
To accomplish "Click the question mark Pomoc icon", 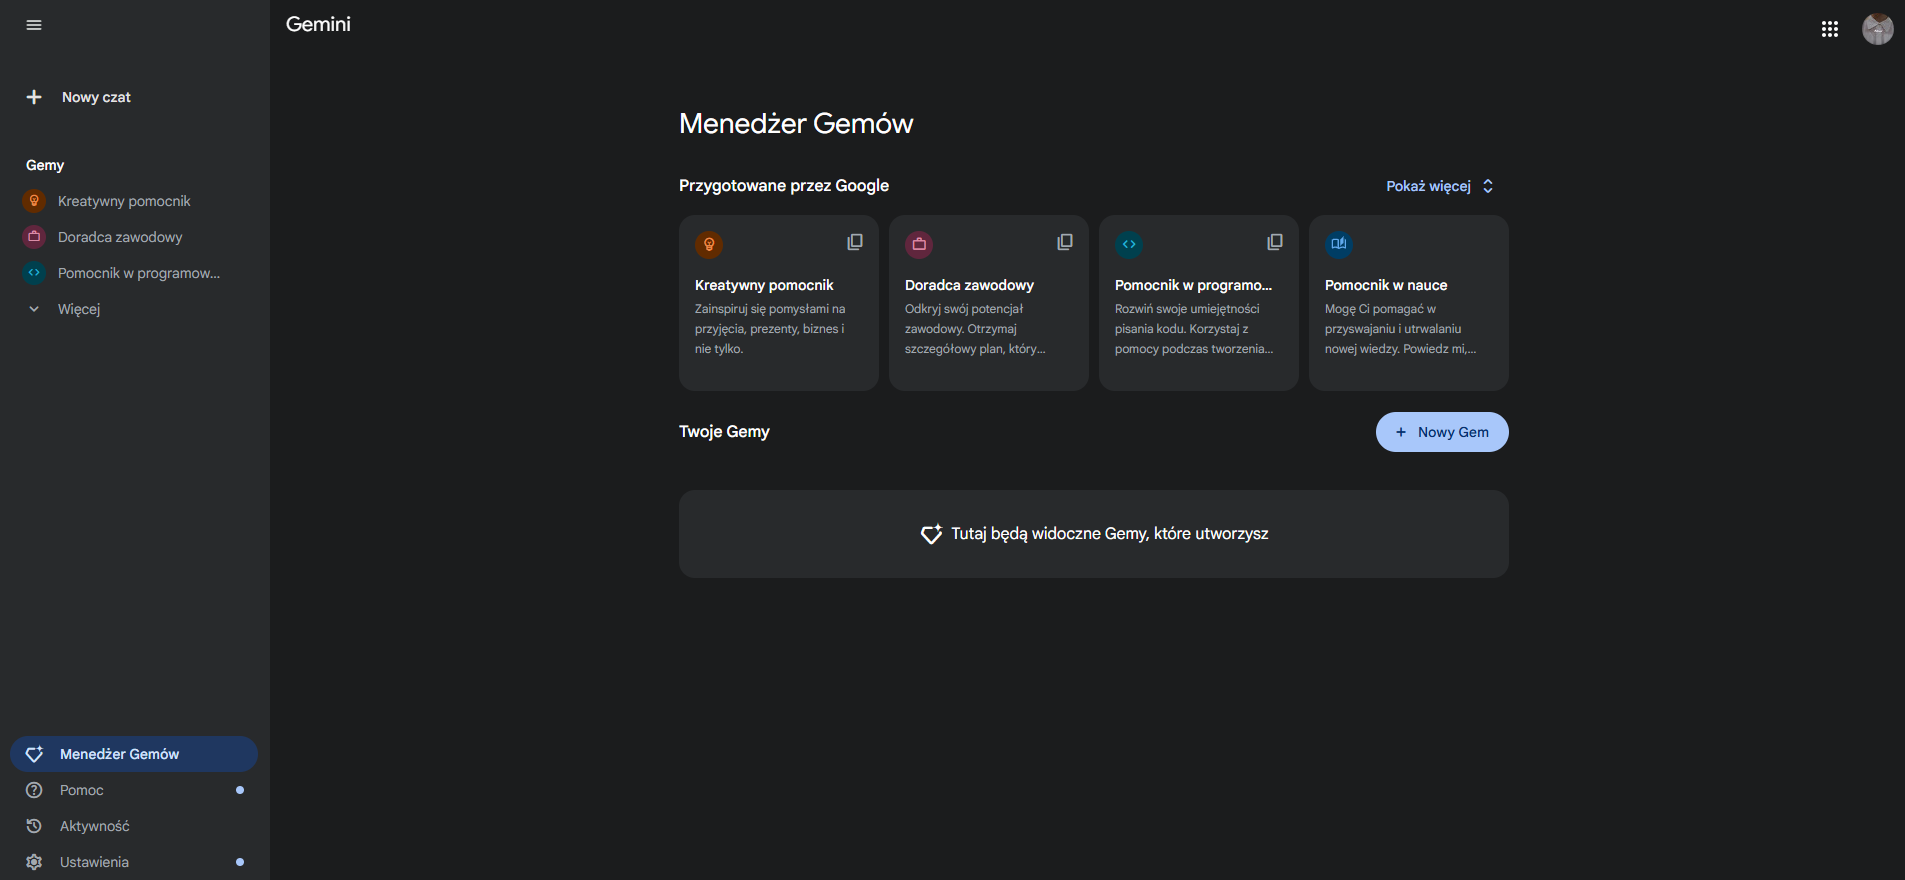I will [34, 790].
